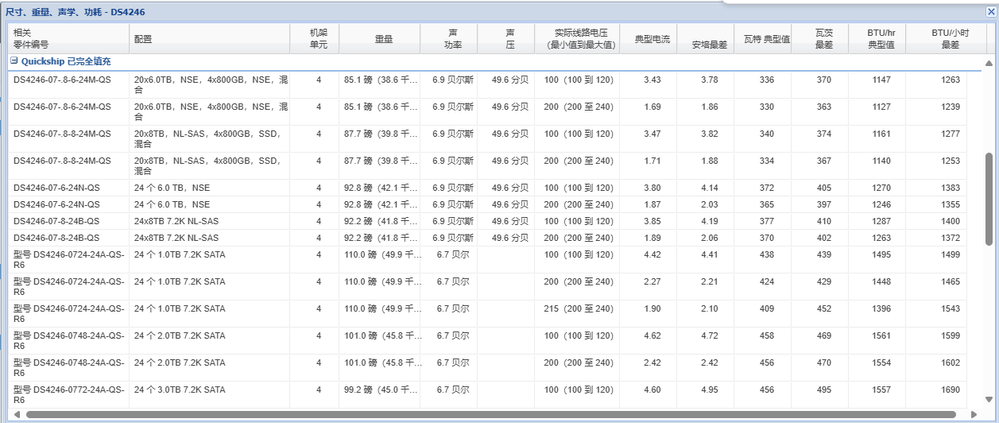Screen dimensions: 999x423
Task: Select the 1465 BTU worst-case cell
Action: pyautogui.click(x=950, y=282)
